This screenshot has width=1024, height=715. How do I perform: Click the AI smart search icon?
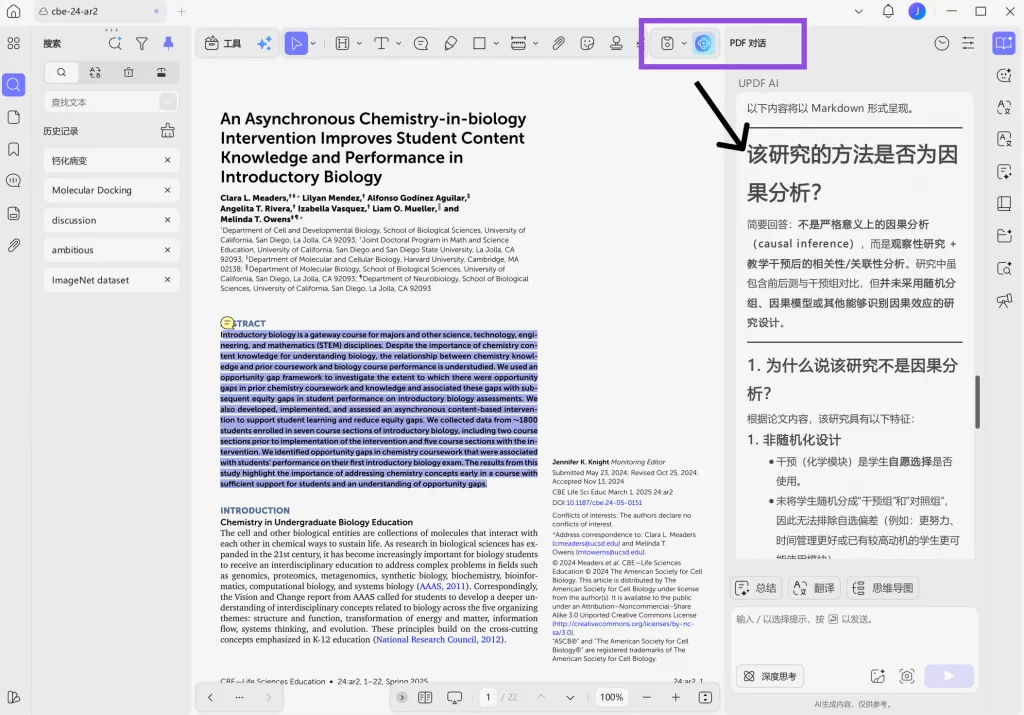pos(115,44)
